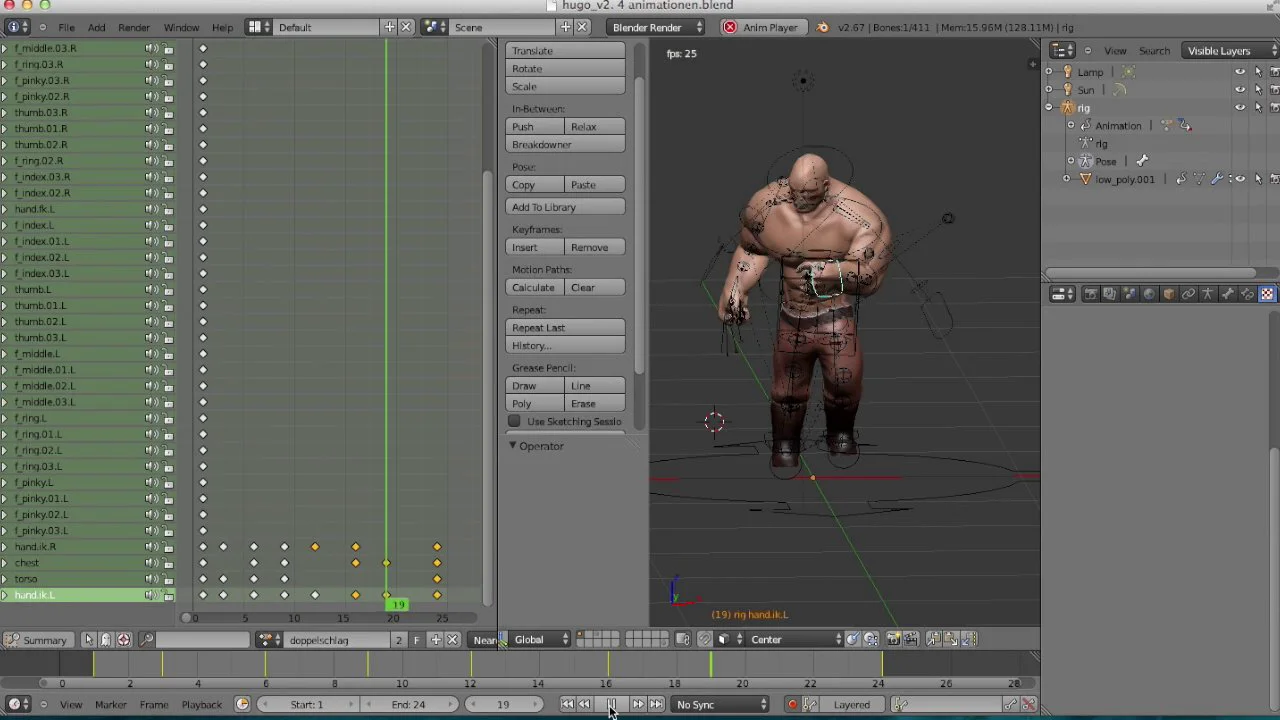Open the No Sync dropdown
This screenshot has width=1280, height=720.
tap(720, 705)
